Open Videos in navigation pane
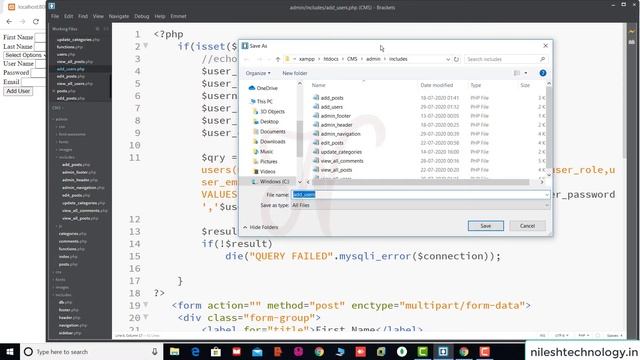Screen dimensions: 640x360 point(264,171)
